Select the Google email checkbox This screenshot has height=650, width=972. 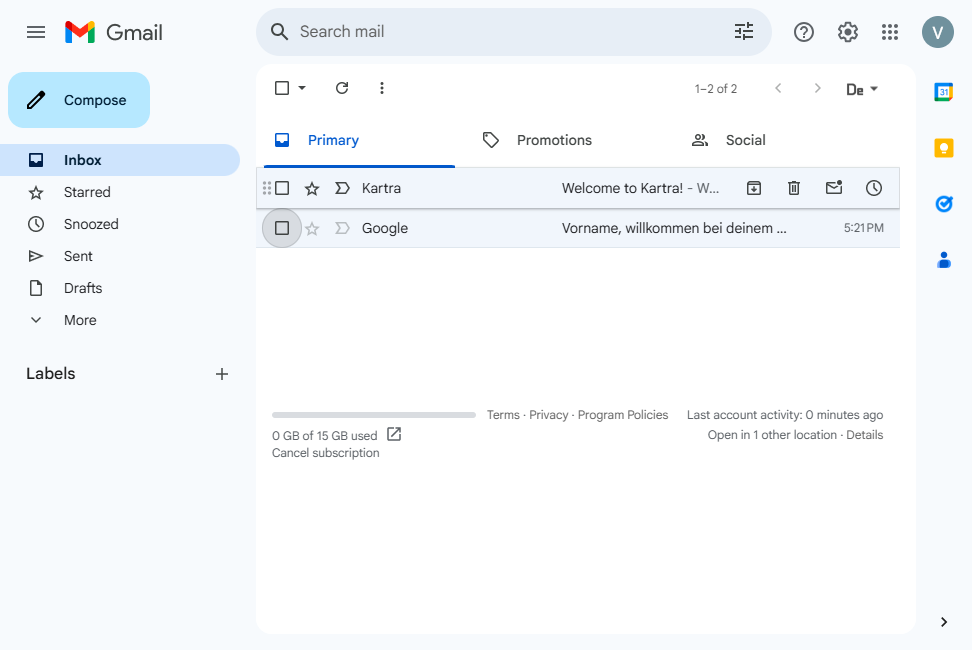coord(282,228)
